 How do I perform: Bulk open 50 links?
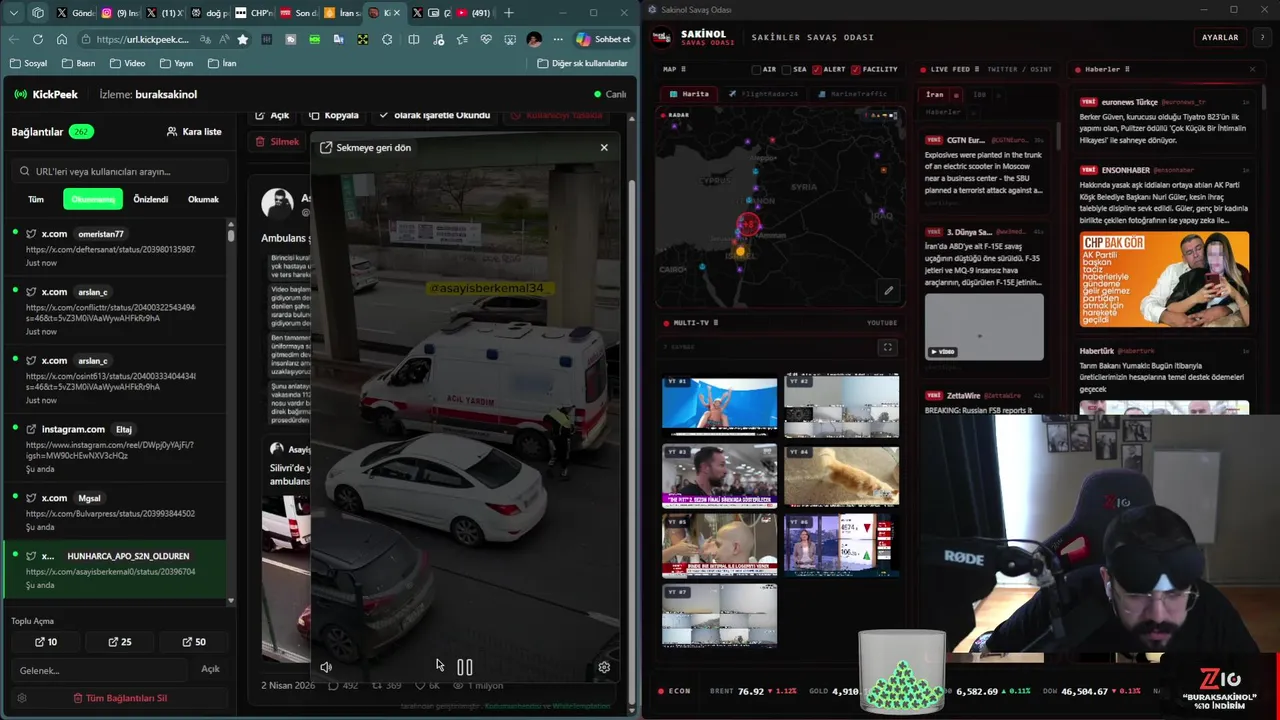coord(194,642)
